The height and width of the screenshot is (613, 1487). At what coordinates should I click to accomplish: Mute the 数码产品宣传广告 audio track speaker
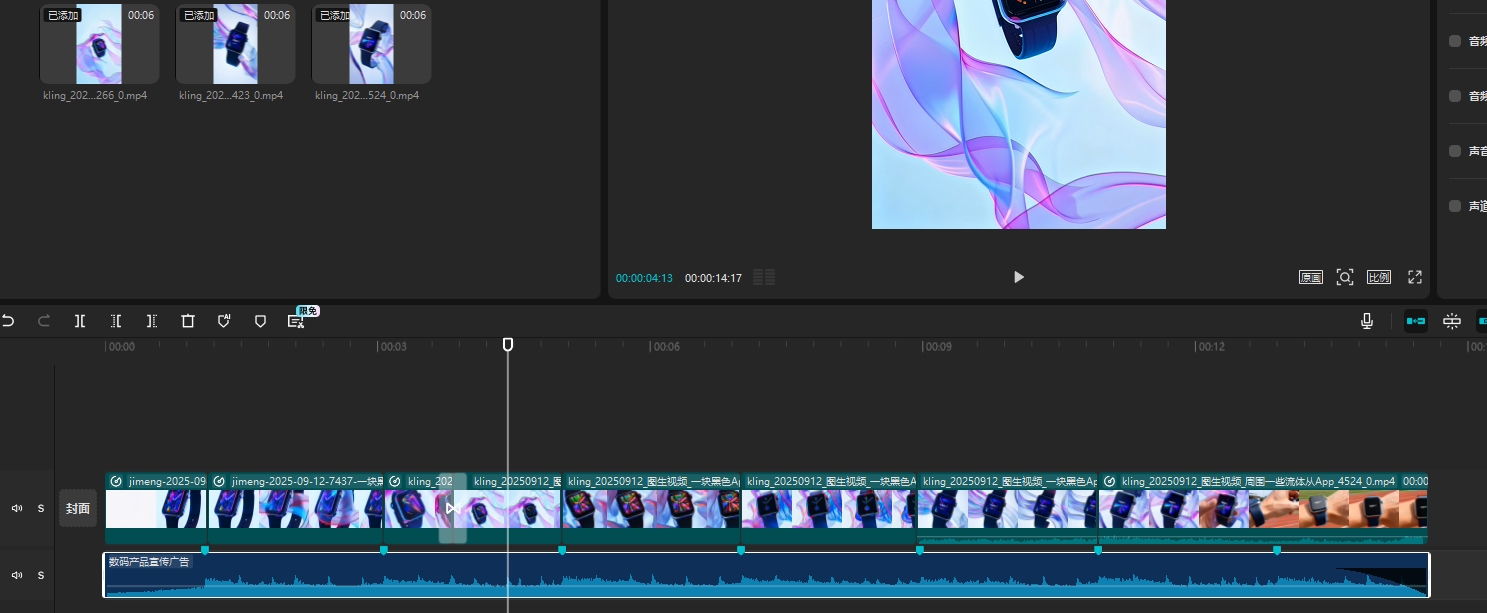pos(17,575)
